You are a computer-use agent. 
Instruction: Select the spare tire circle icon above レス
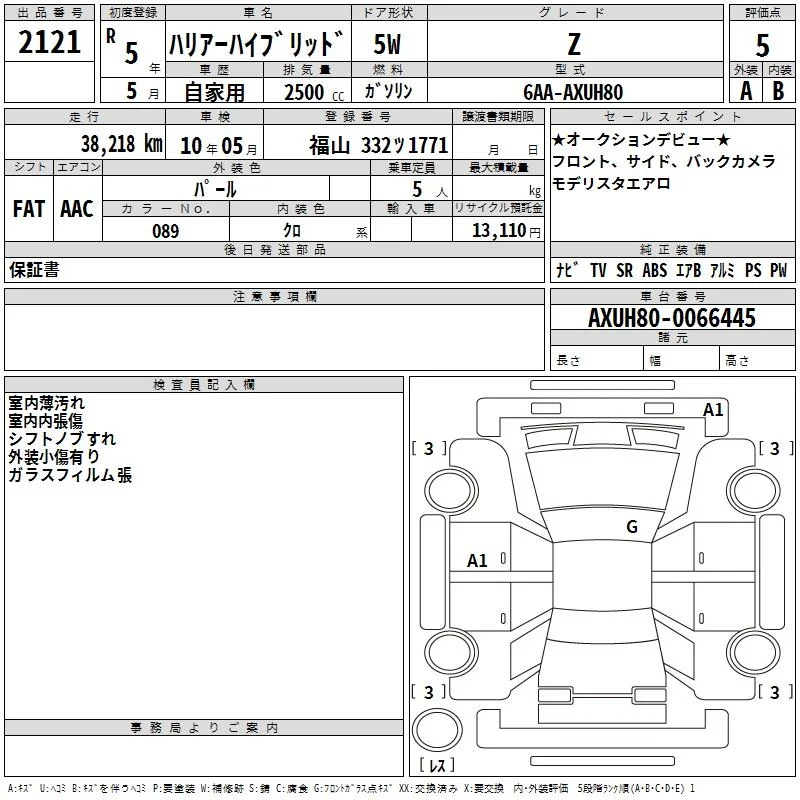point(437,731)
